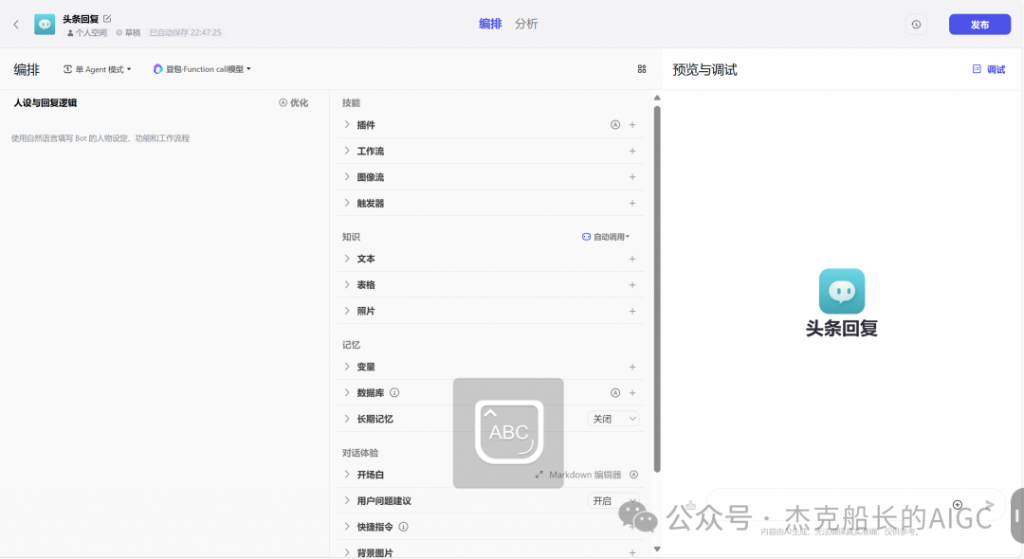This screenshot has height=559, width=1024.
Task: Expand the 表格 section
Action: (x=347, y=285)
